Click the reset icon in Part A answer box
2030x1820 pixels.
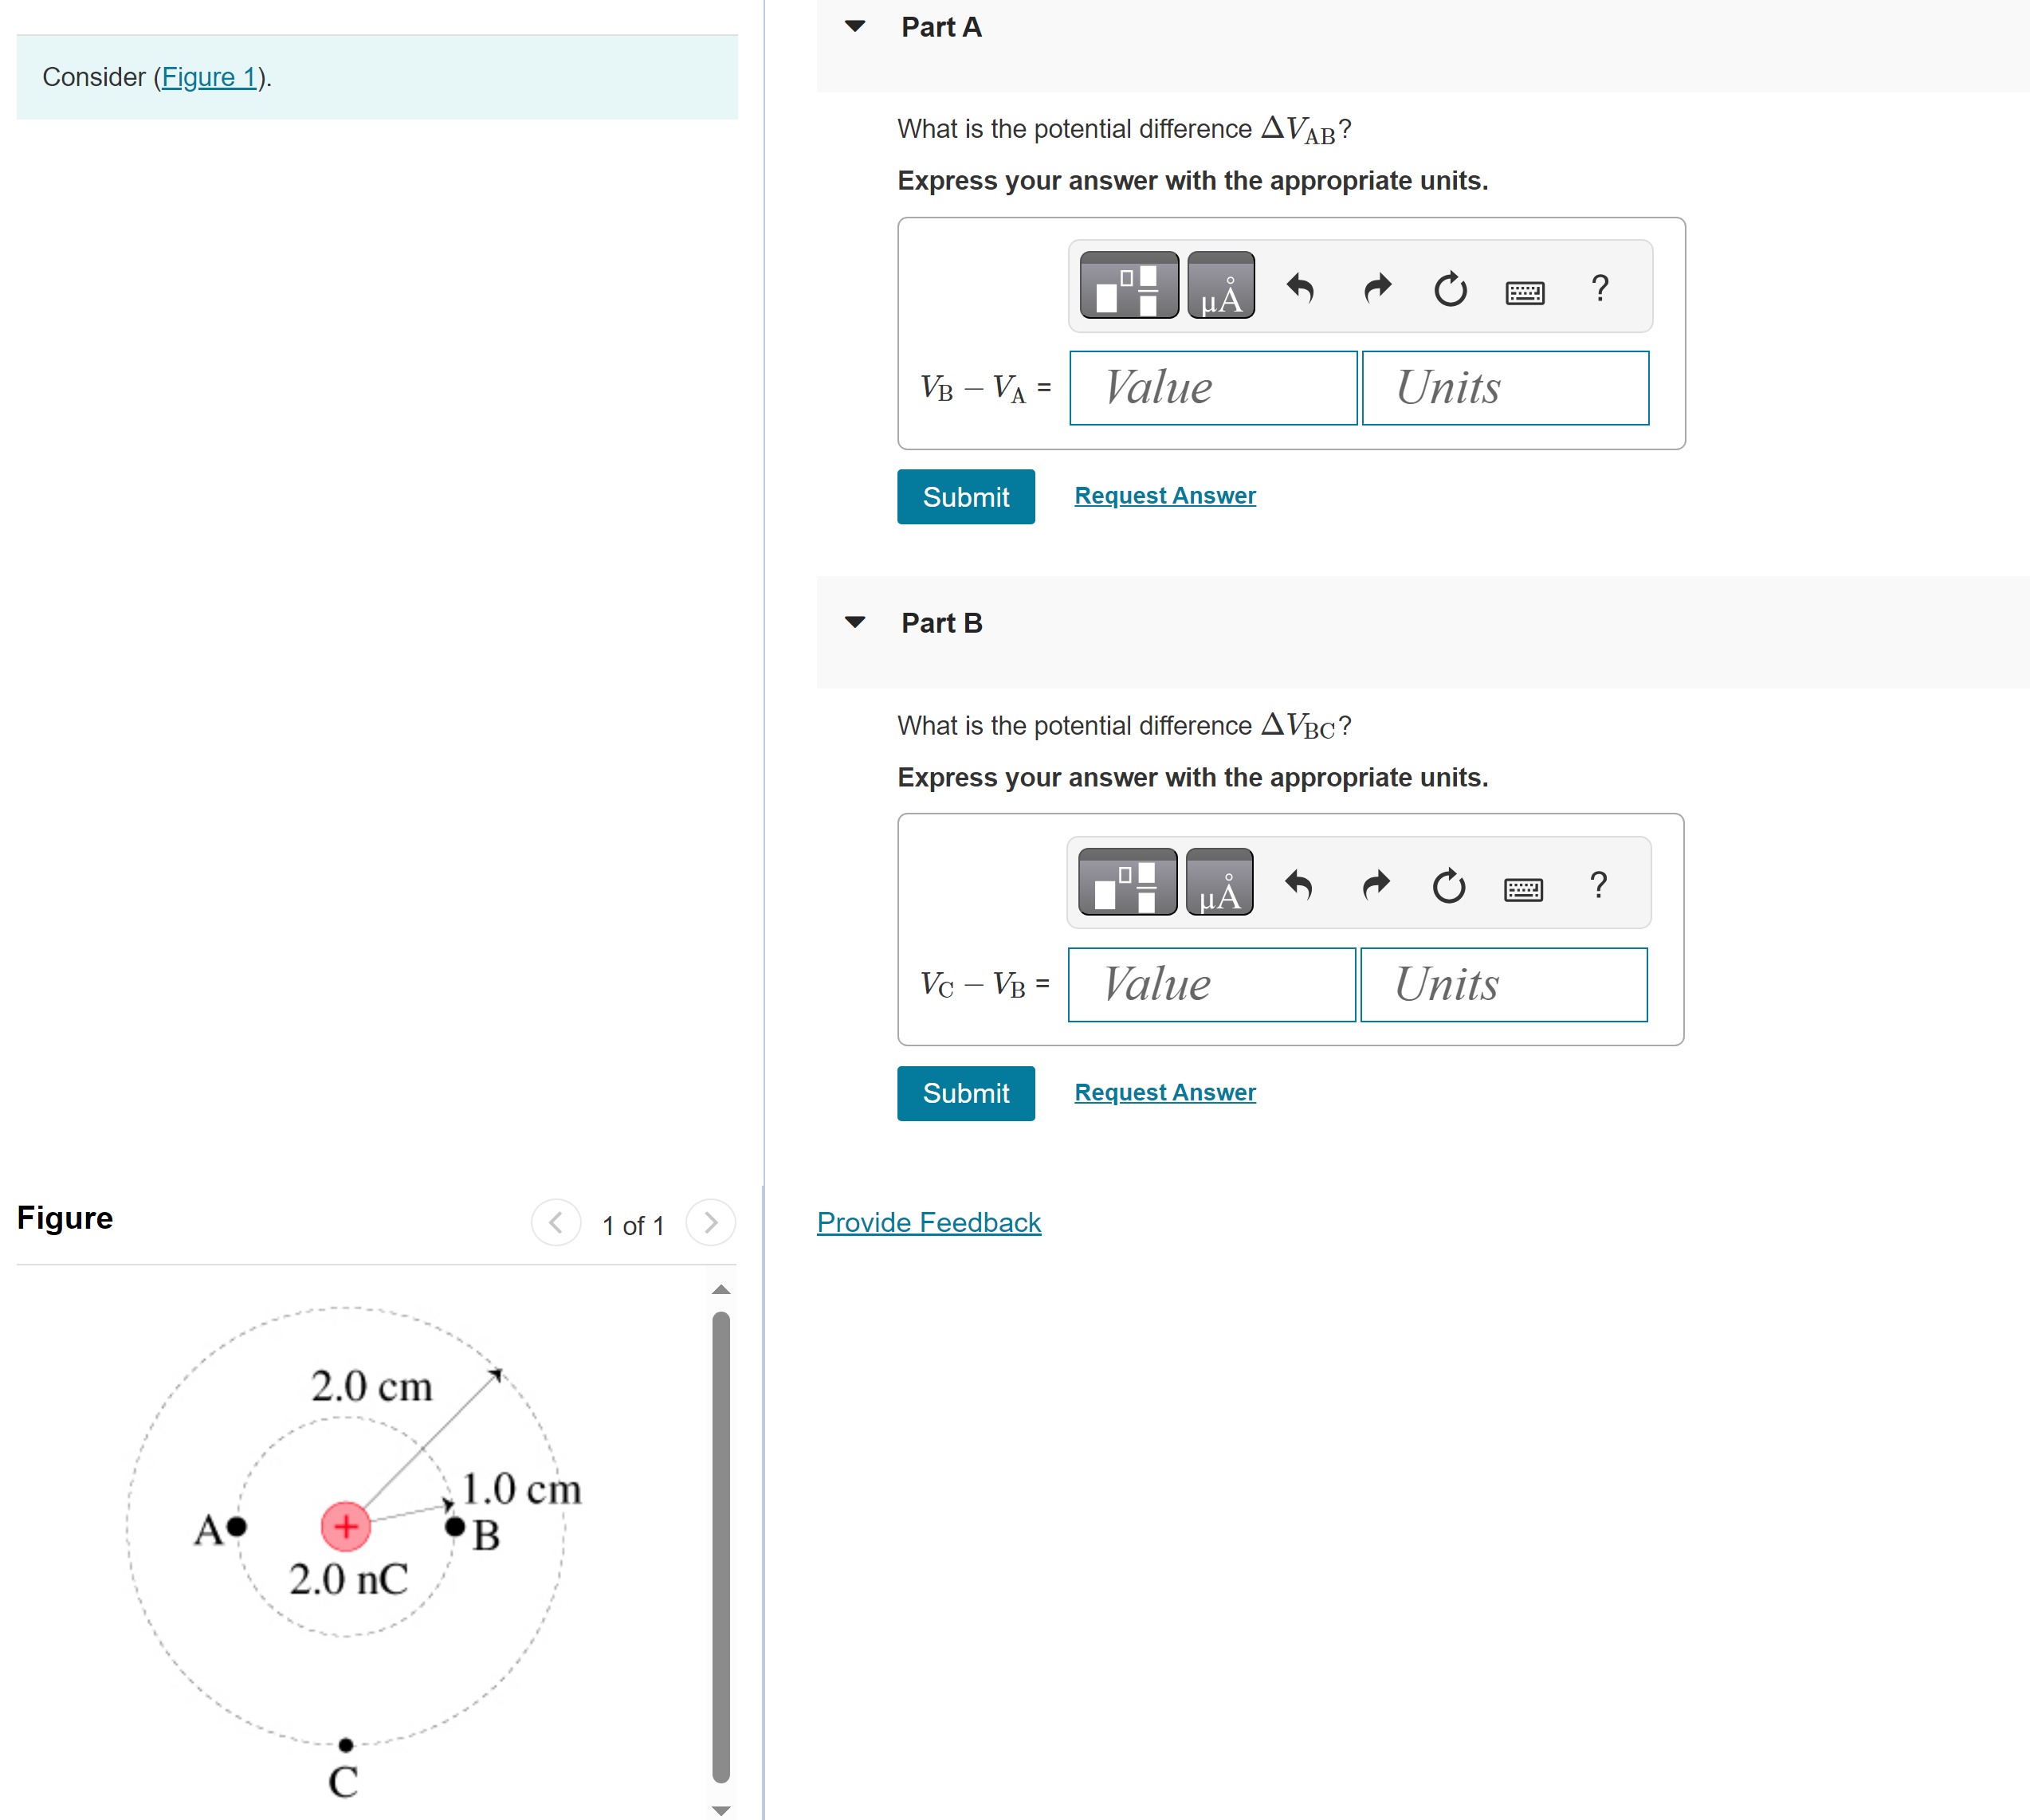[1450, 289]
